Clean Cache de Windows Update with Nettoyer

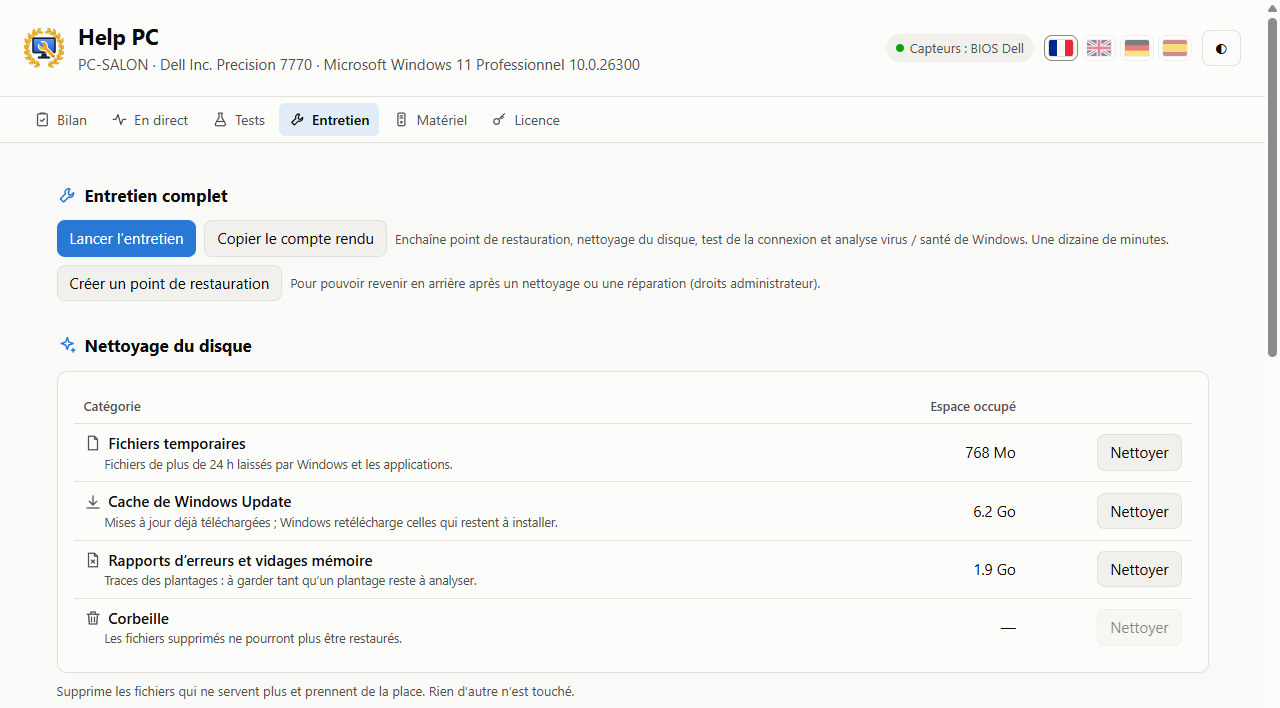point(1139,511)
